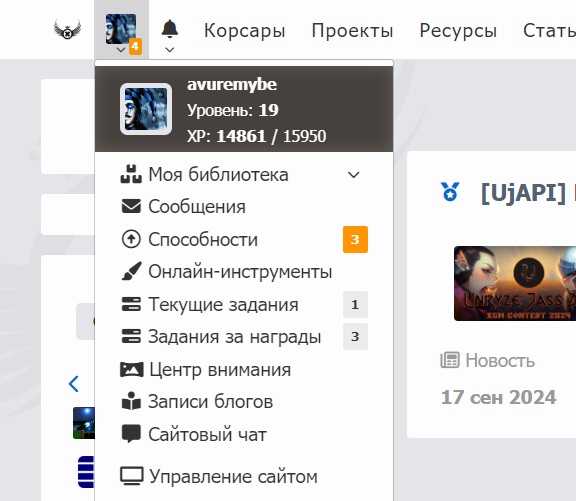Click the 1 badge beside Текущие задания
This screenshot has width=576, height=501.
(x=355, y=304)
